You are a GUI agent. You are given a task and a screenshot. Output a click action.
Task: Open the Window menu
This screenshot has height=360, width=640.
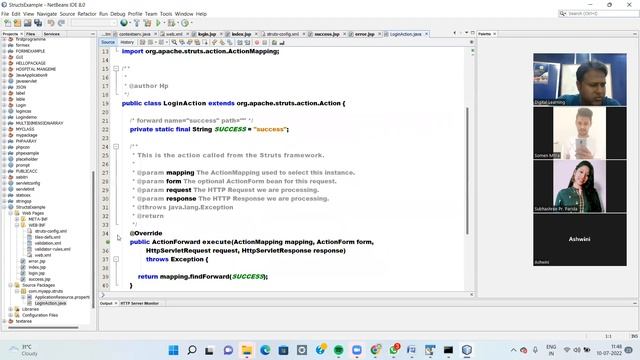pyautogui.click(x=184, y=14)
